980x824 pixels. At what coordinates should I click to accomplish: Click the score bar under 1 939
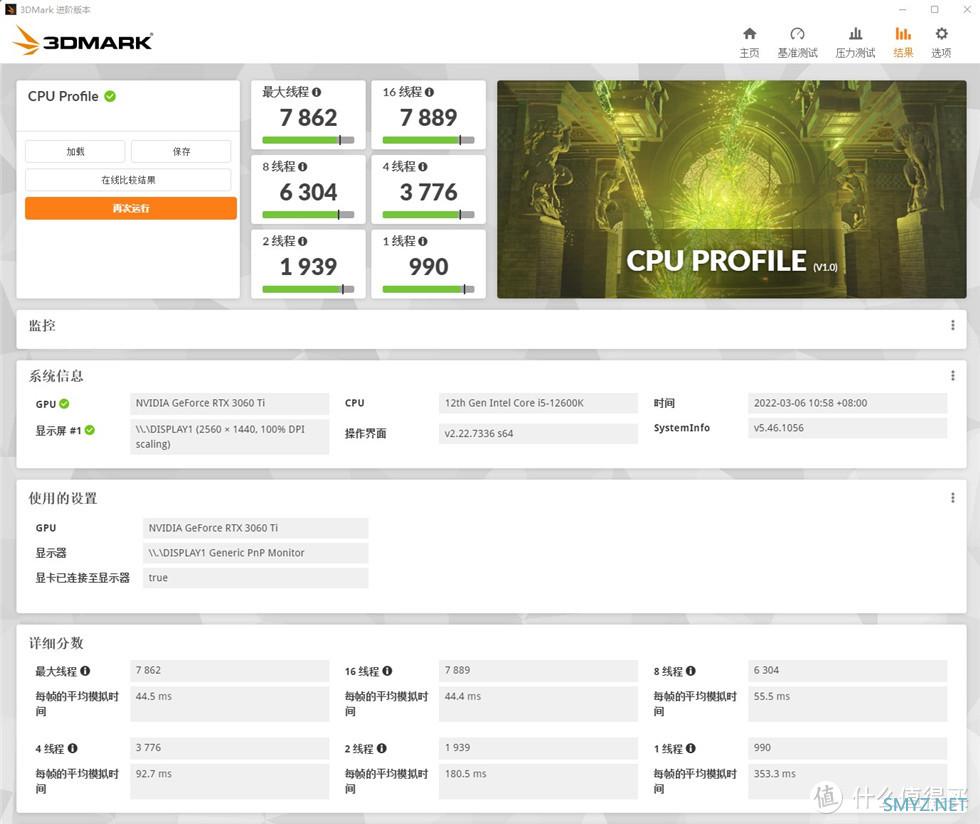[x=308, y=289]
